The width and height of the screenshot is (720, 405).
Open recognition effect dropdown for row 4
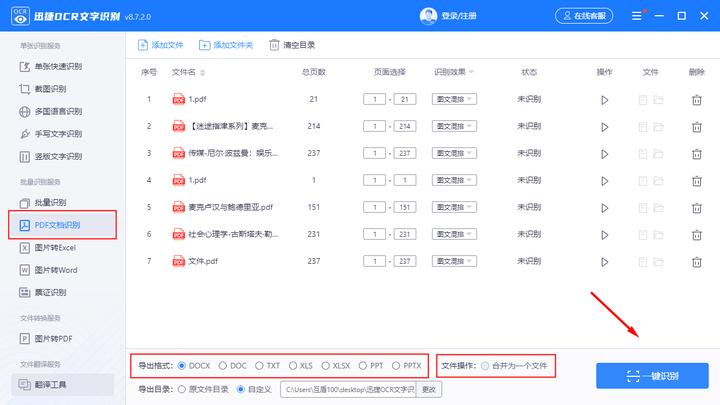[454, 180]
